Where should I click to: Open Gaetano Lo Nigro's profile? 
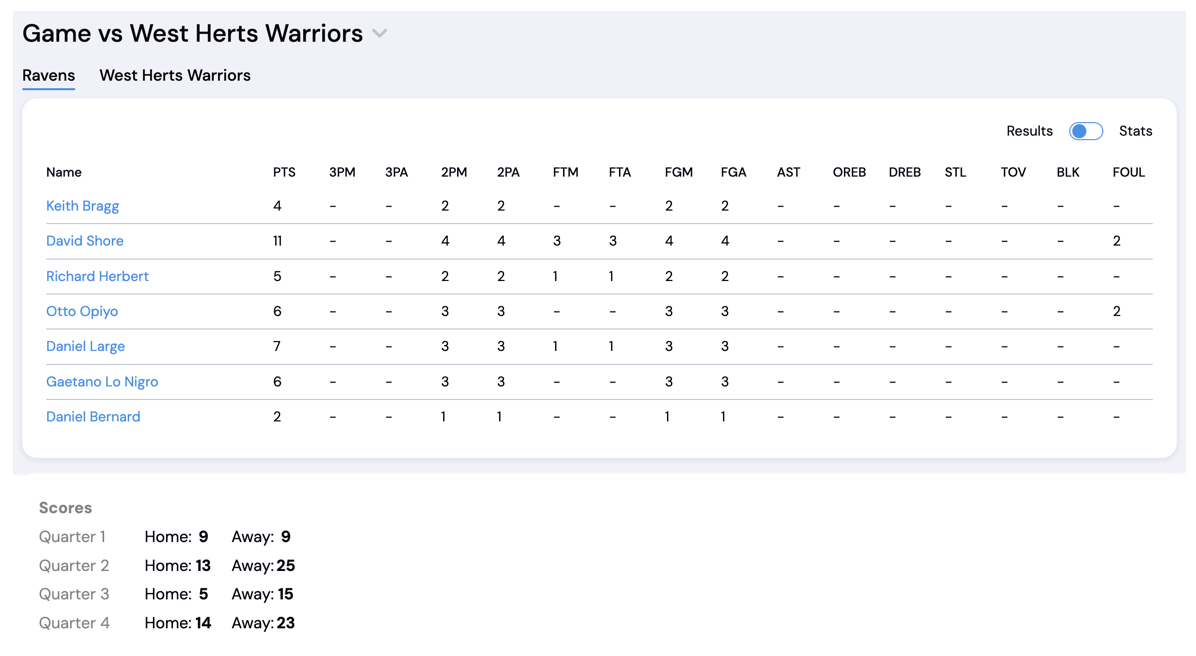102,381
